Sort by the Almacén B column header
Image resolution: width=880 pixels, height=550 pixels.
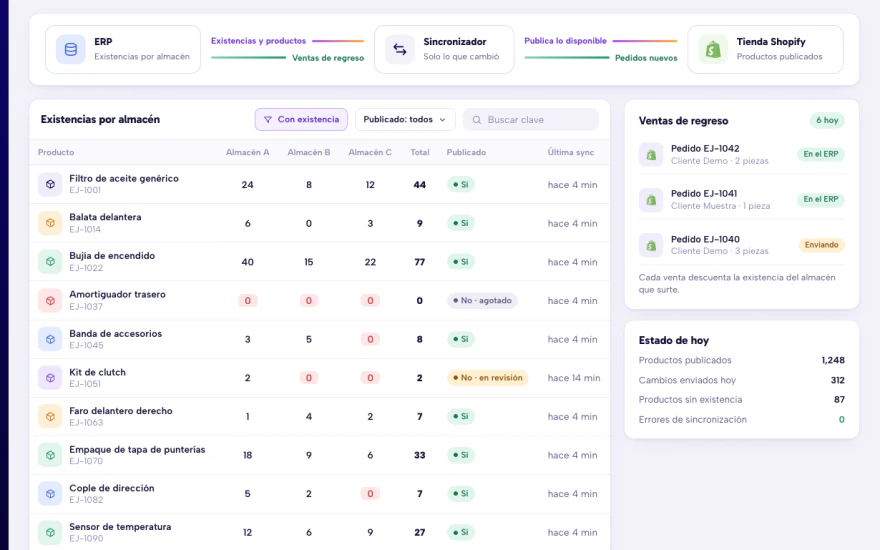[x=309, y=152]
